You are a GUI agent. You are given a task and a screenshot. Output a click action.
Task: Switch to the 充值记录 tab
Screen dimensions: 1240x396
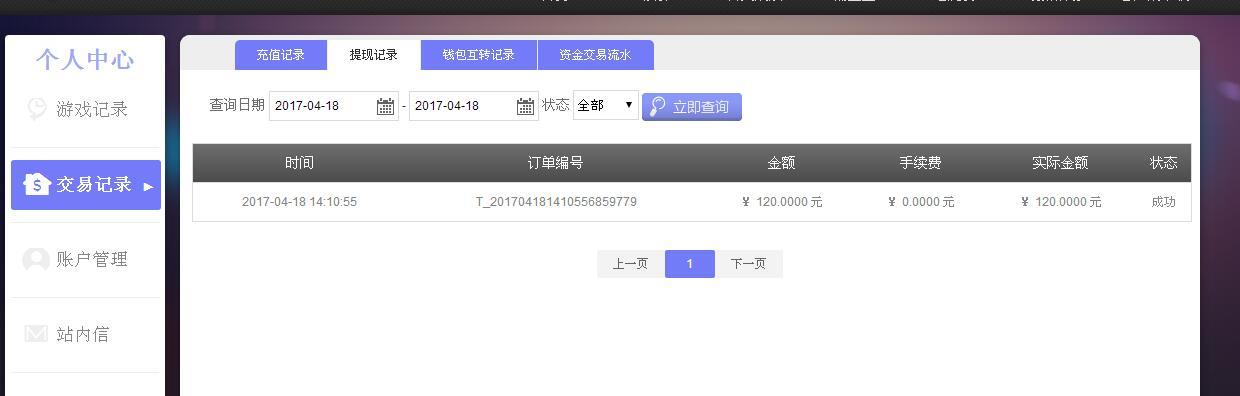[281, 55]
